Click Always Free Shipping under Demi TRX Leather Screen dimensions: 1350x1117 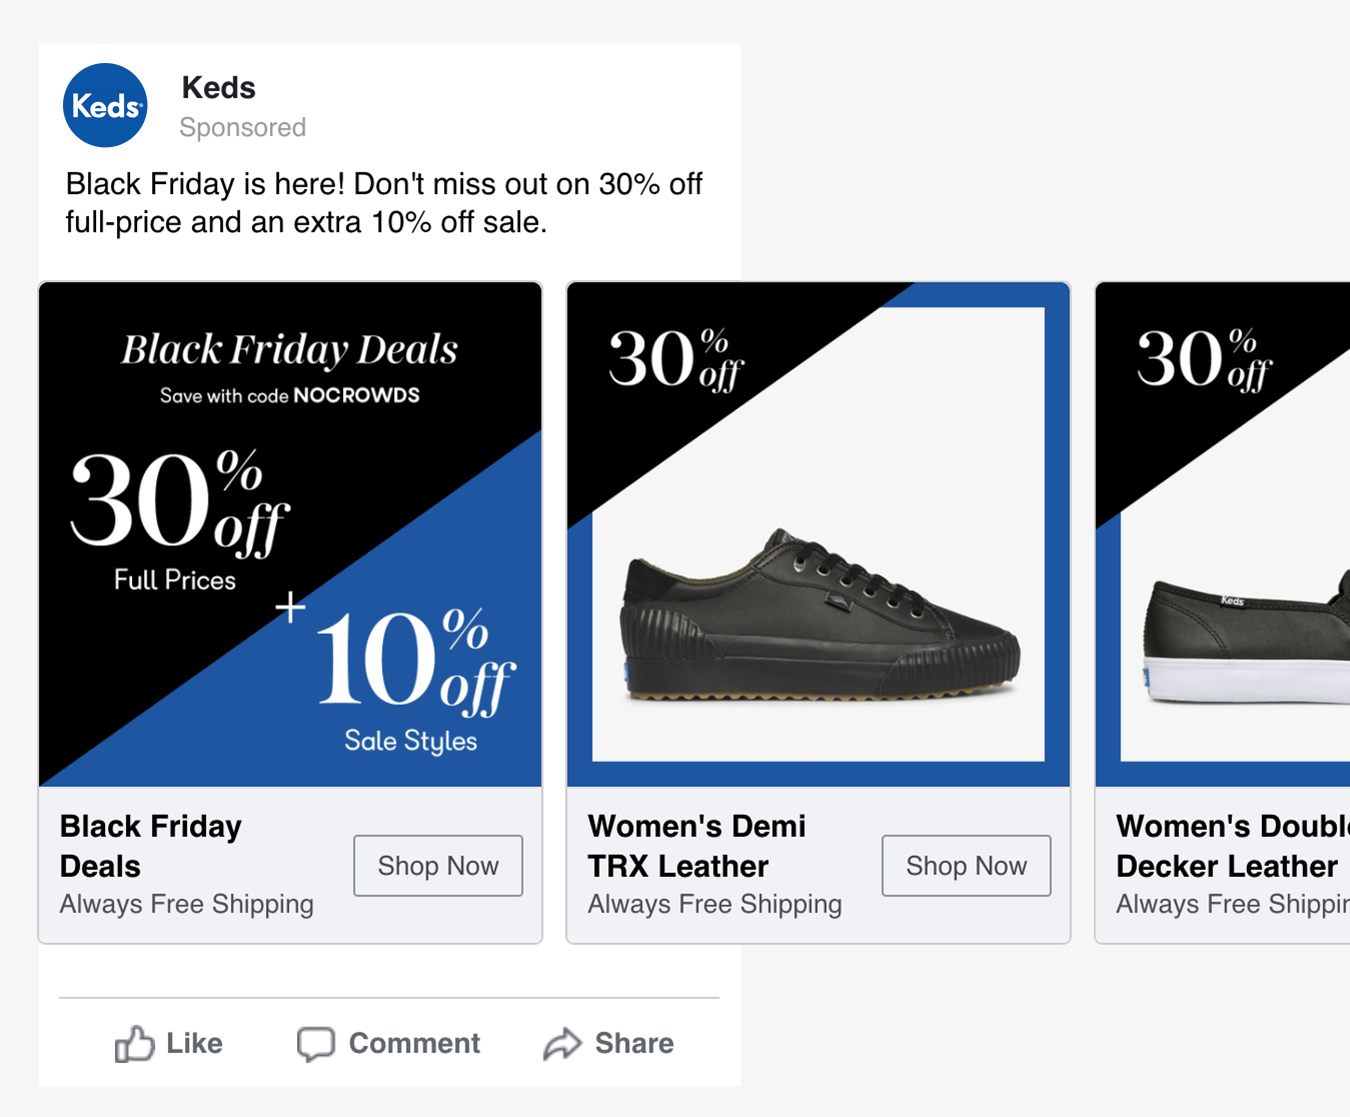click(714, 905)
